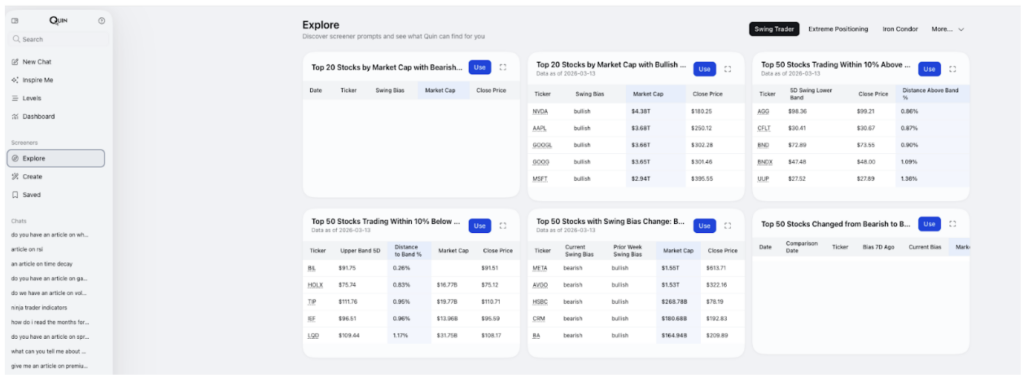The image size is (1024, 378).
Task: Use the Top 20 Bearish Market Cap screener
Action: (x=480, y=67)
